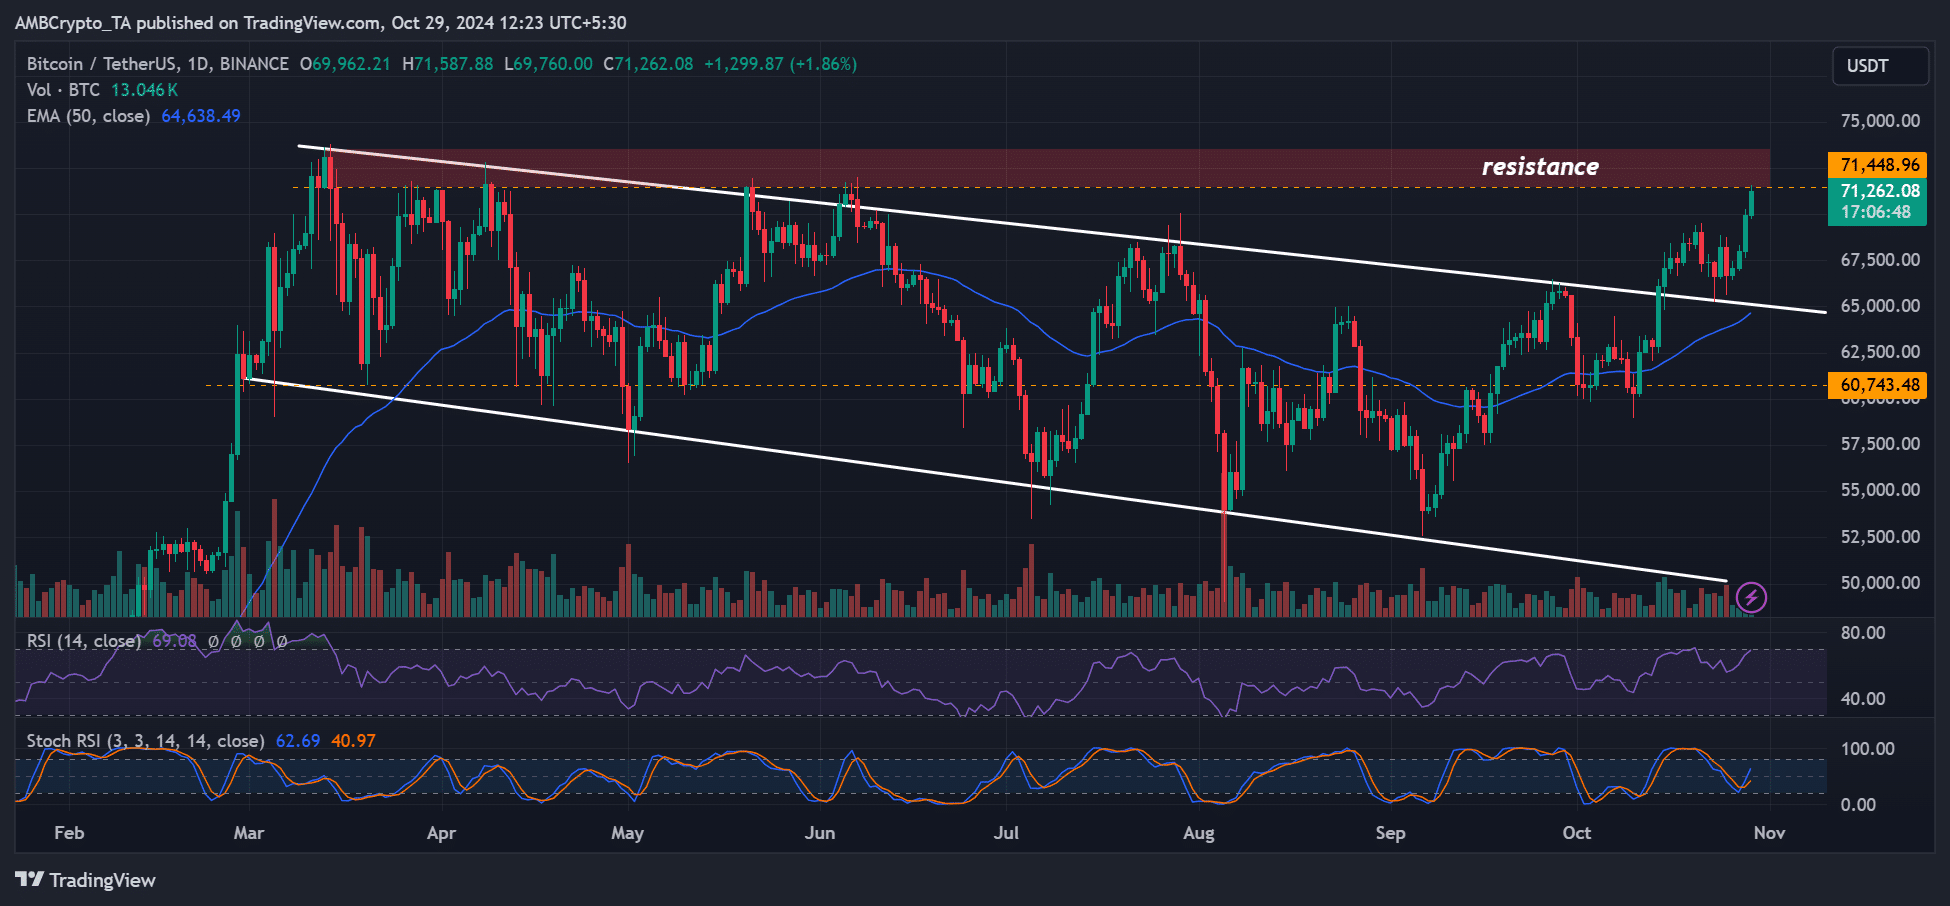Click the 52,500.00 price axis label
Viewport: 1950px width, 906px height.
tap(1880, 537)
